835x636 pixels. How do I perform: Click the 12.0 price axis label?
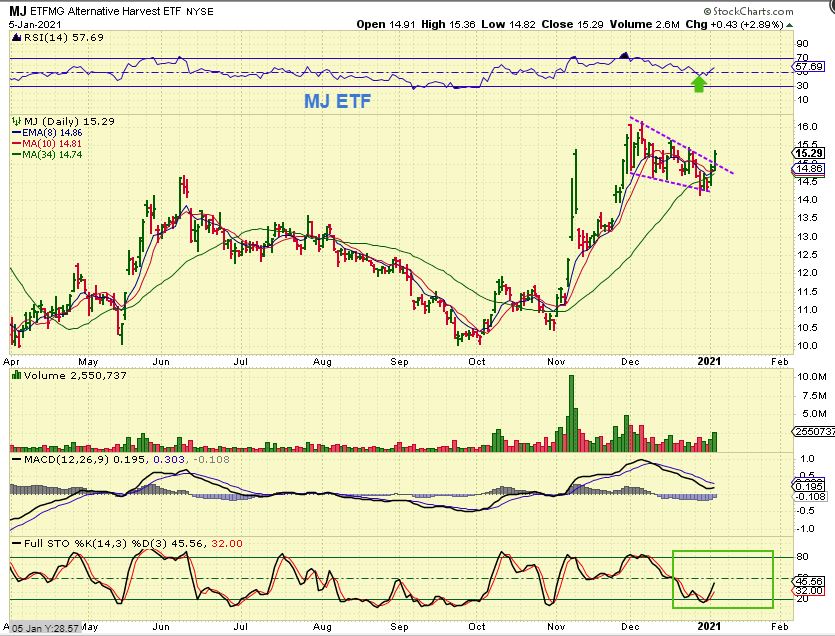click(807, 273)
